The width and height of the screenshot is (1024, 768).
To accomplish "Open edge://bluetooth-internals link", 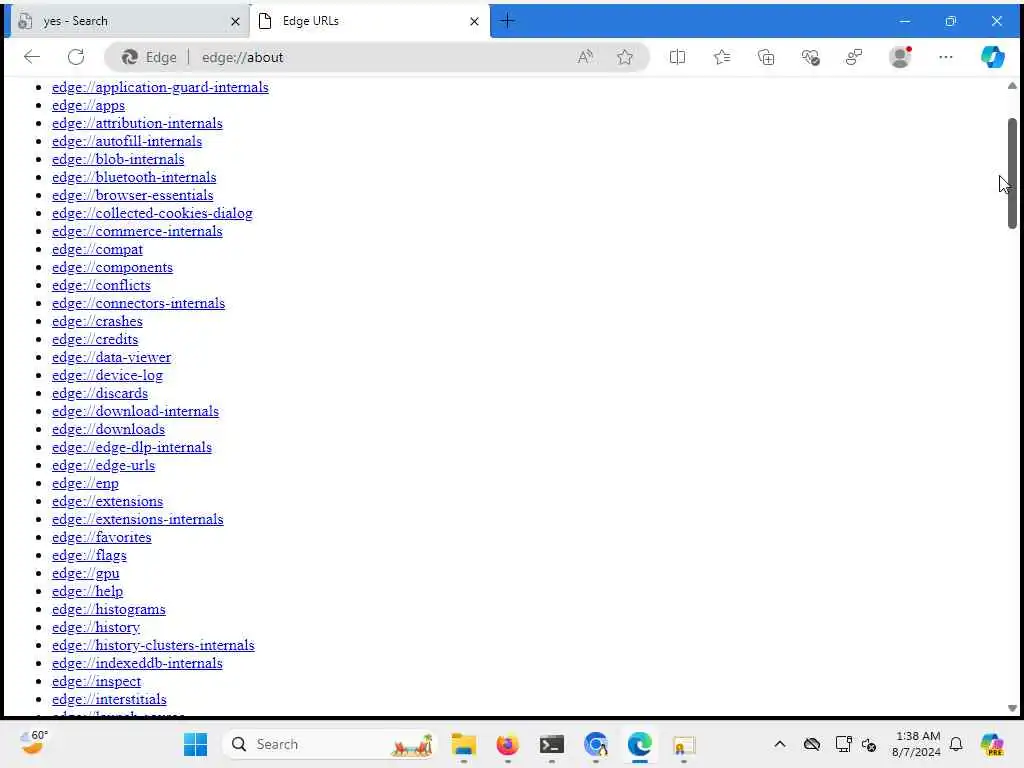I will click(x=134, y=178).
